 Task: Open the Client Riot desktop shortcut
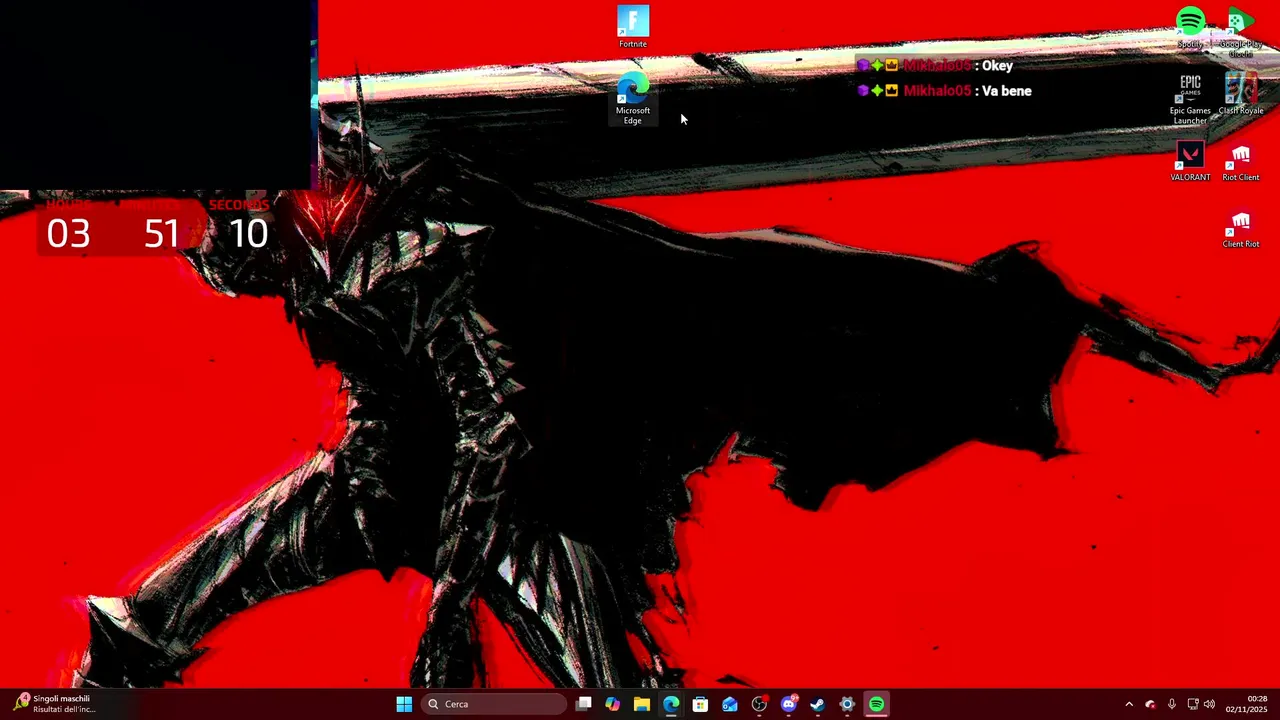(x=1241, y=227)
